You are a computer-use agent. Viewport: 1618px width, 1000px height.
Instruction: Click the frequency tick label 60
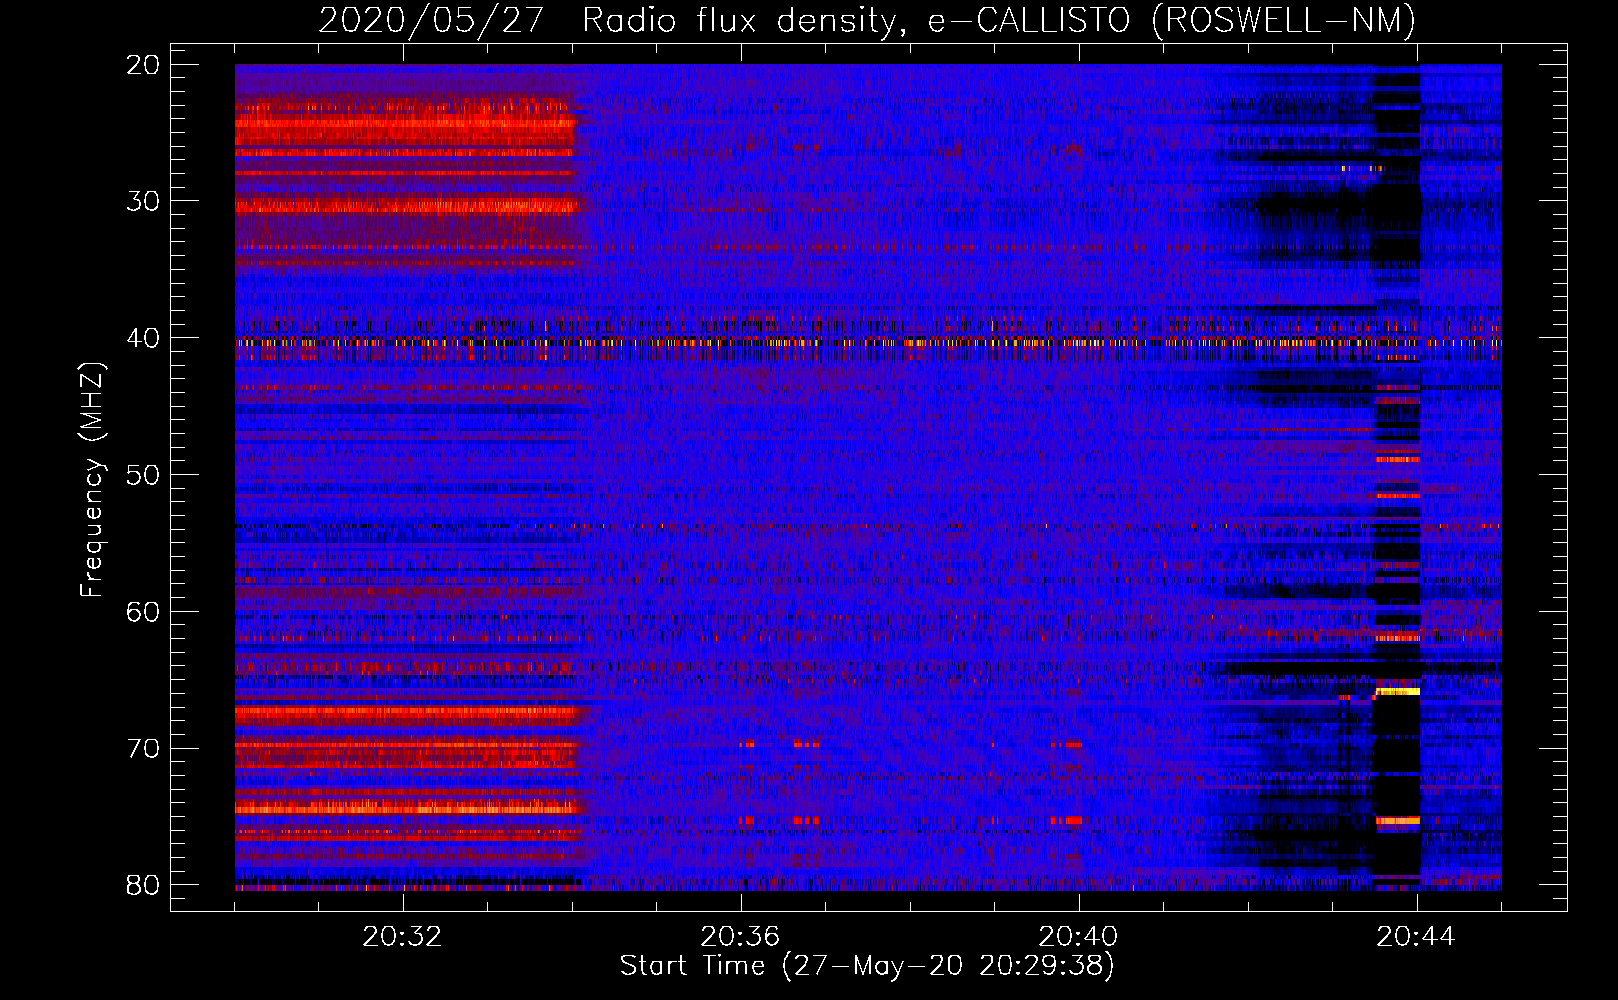[143, 612]
